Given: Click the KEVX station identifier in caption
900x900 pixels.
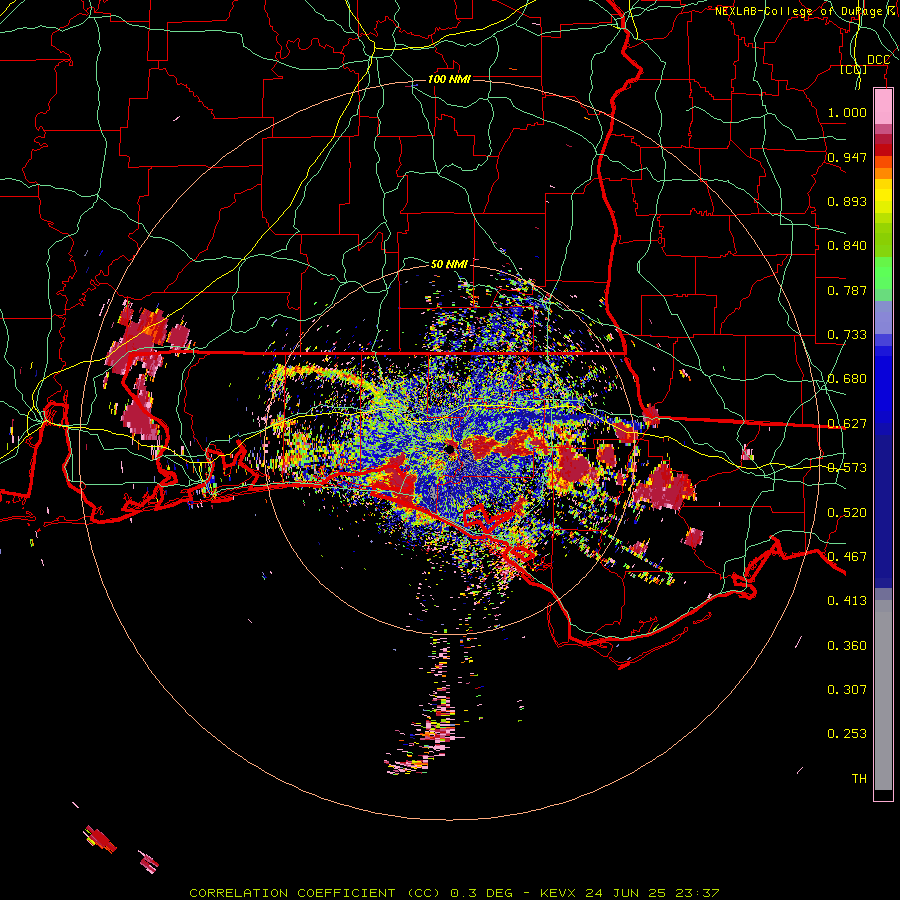Looking at the screenshot, I should [x=560, y=893].
